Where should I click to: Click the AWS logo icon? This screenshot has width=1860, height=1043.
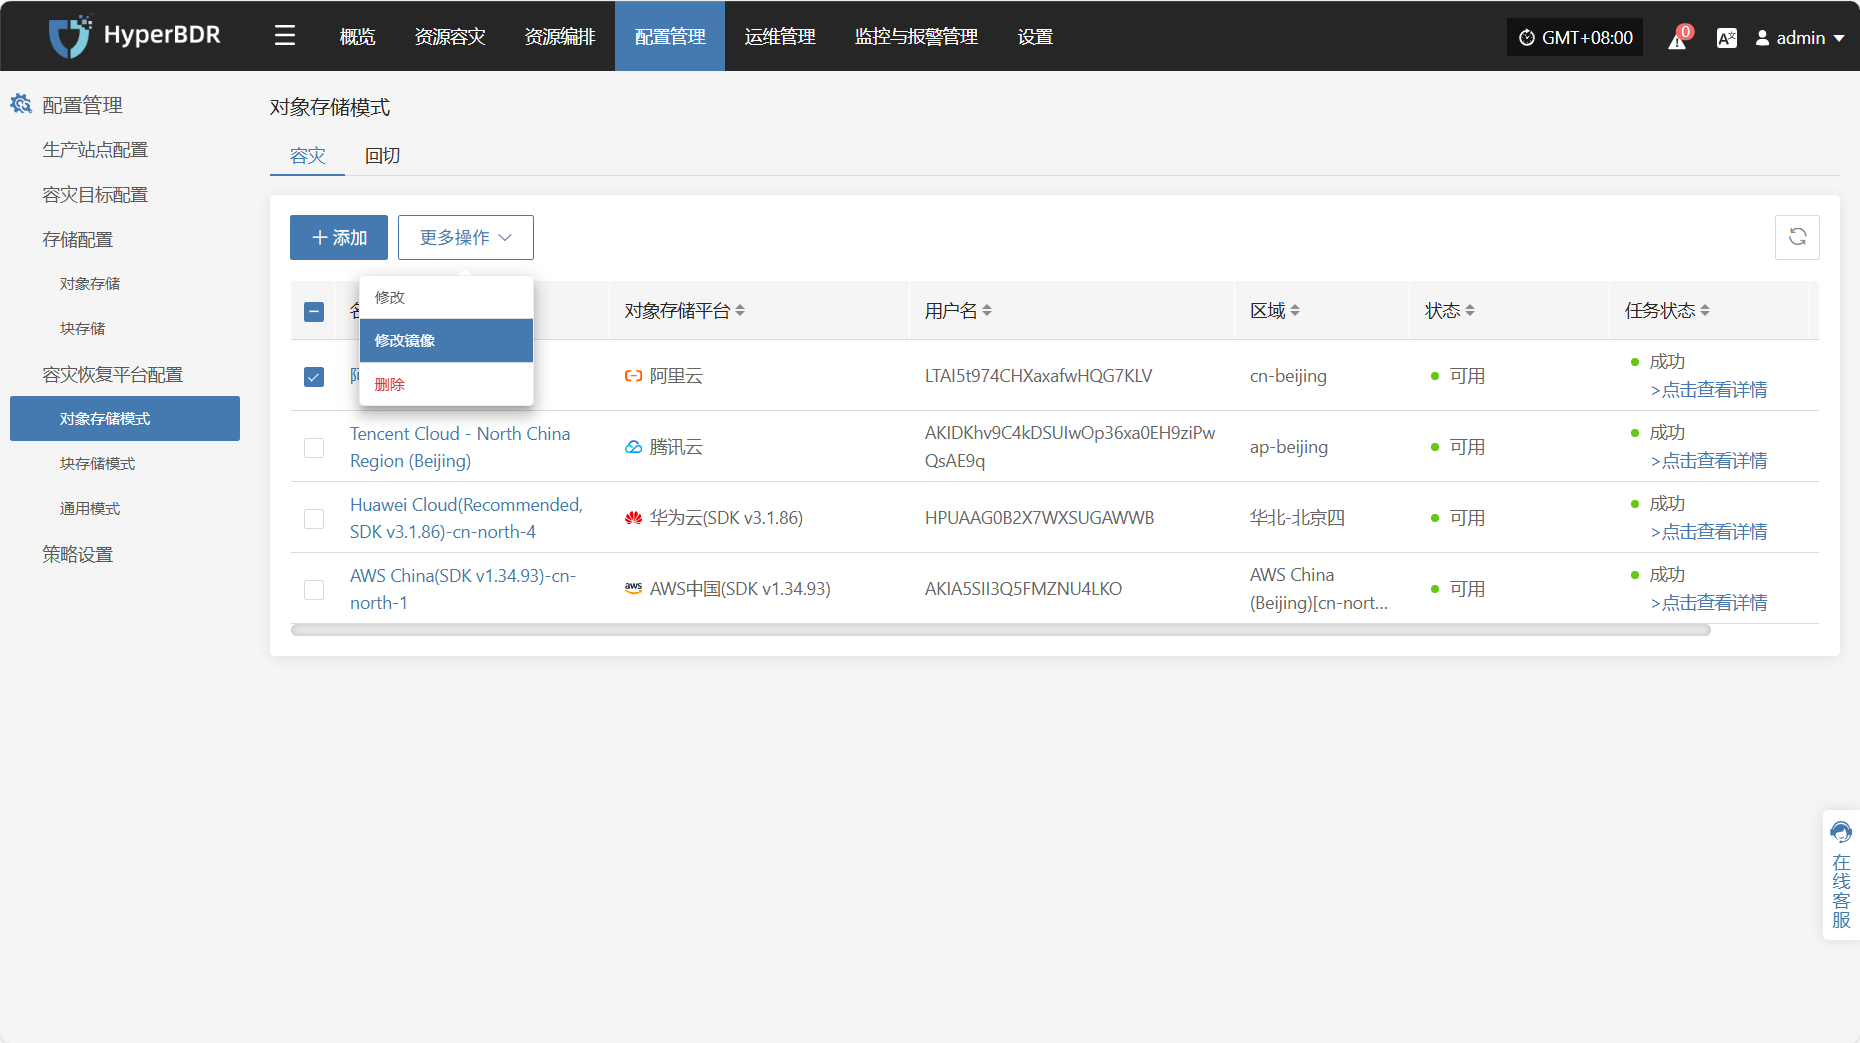click(x=633, y=589)
